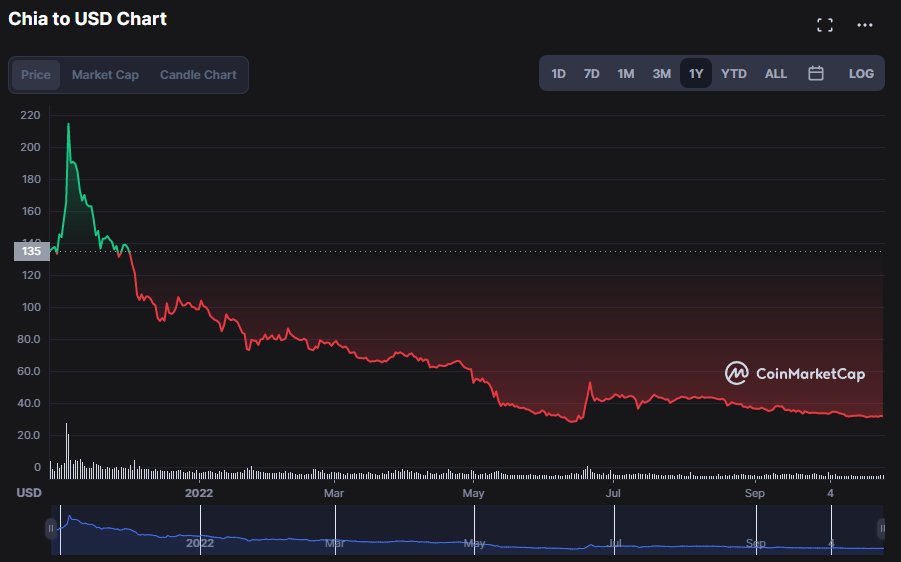The width and height of the screenshot is (901, 562).
Task: Click the Sep label on the x-axis
Action: (x=754, y=493)
